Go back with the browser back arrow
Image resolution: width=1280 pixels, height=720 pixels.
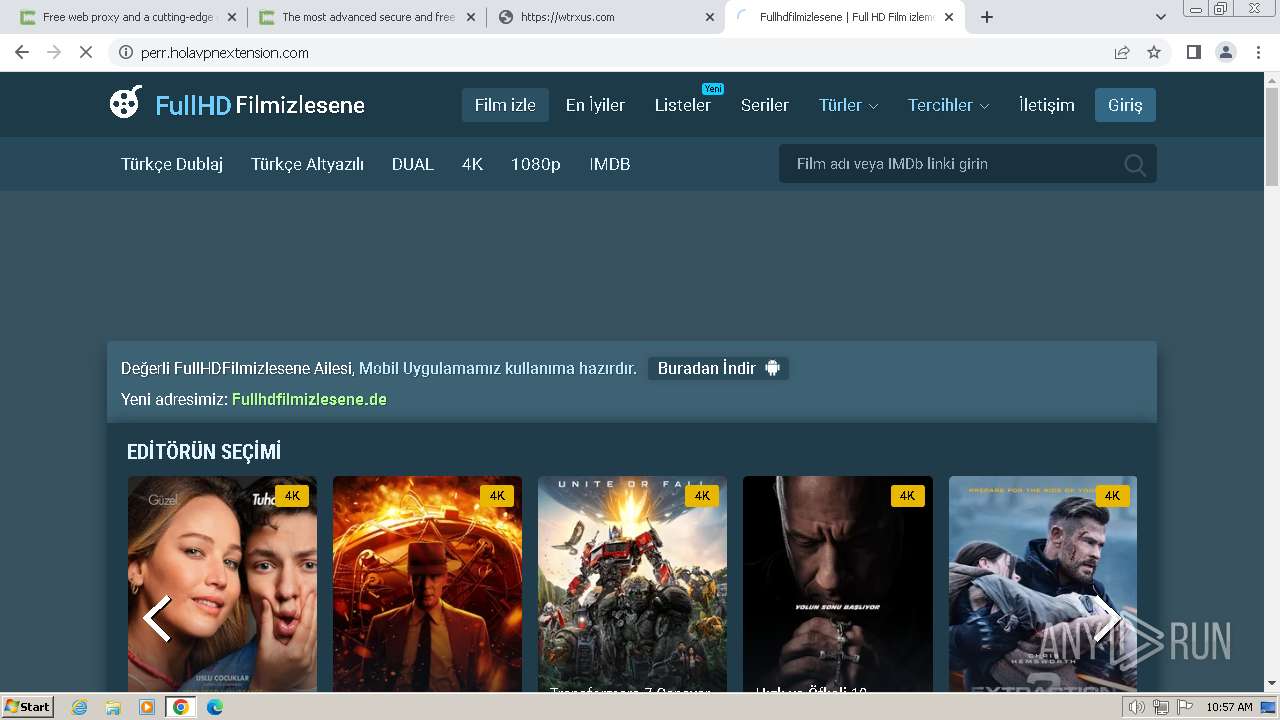tap(22, 52)
